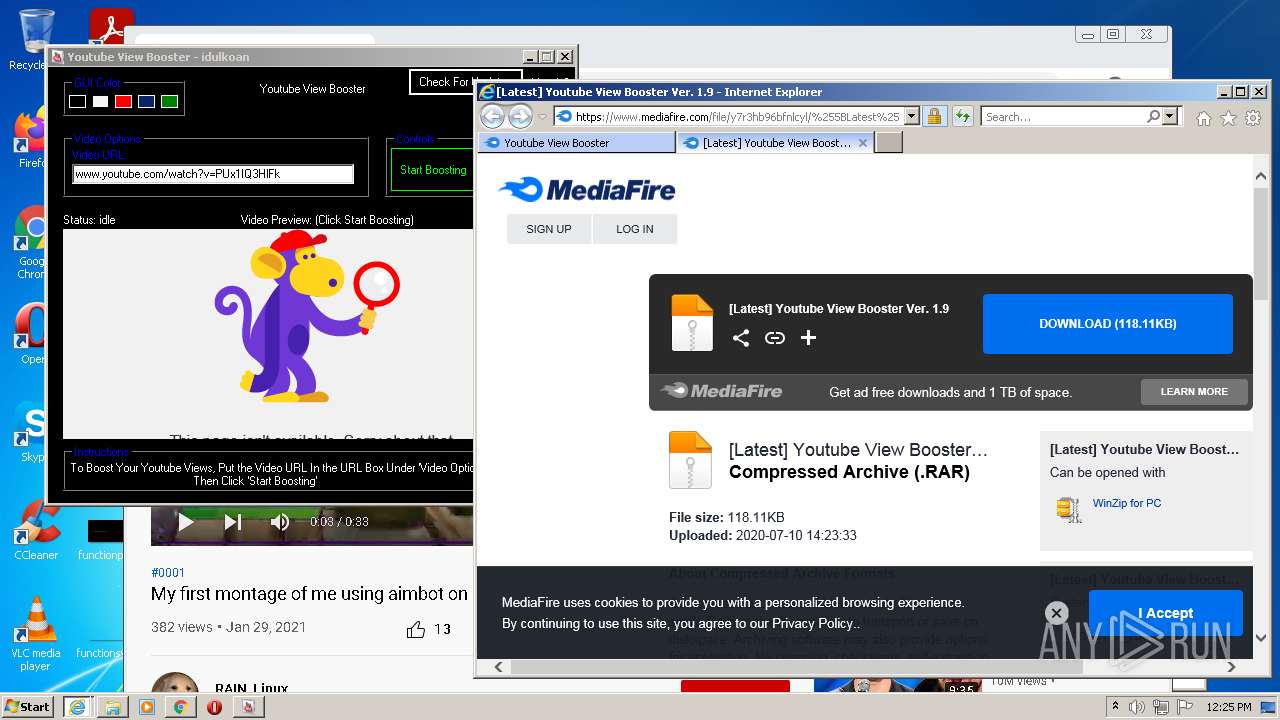
Task: Play the YouTube video
Action: [x=185, y=521]
